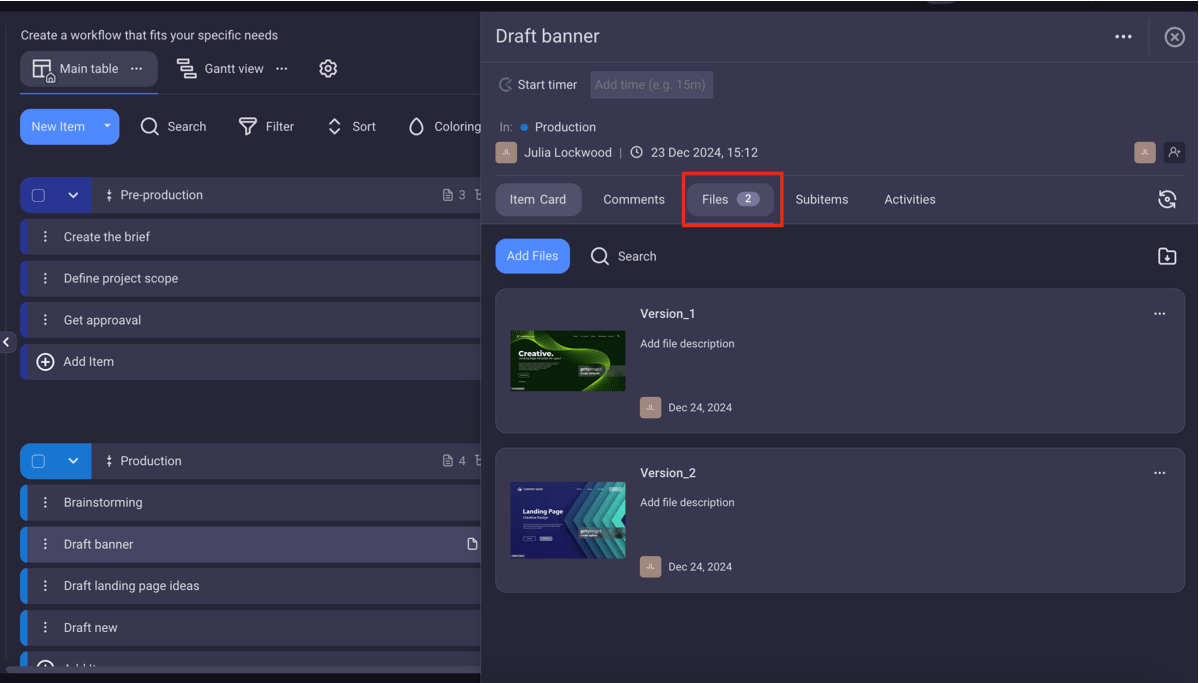
Task: Open the workflow settings gear icon
Action: [328, 69]
